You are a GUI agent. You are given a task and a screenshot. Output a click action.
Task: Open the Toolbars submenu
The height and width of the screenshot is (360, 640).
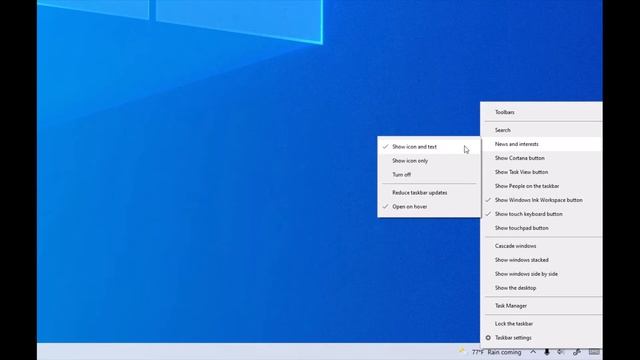coord(542,112)
